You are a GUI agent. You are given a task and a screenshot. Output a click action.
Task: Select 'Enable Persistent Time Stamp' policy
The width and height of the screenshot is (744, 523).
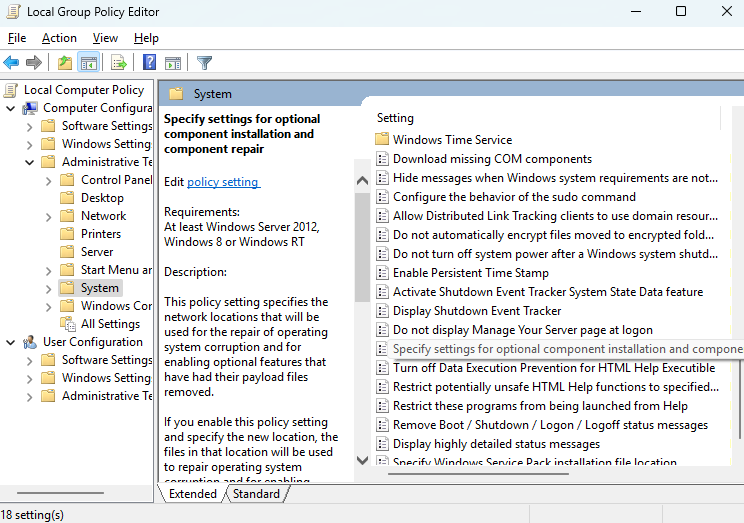point(470,273)
